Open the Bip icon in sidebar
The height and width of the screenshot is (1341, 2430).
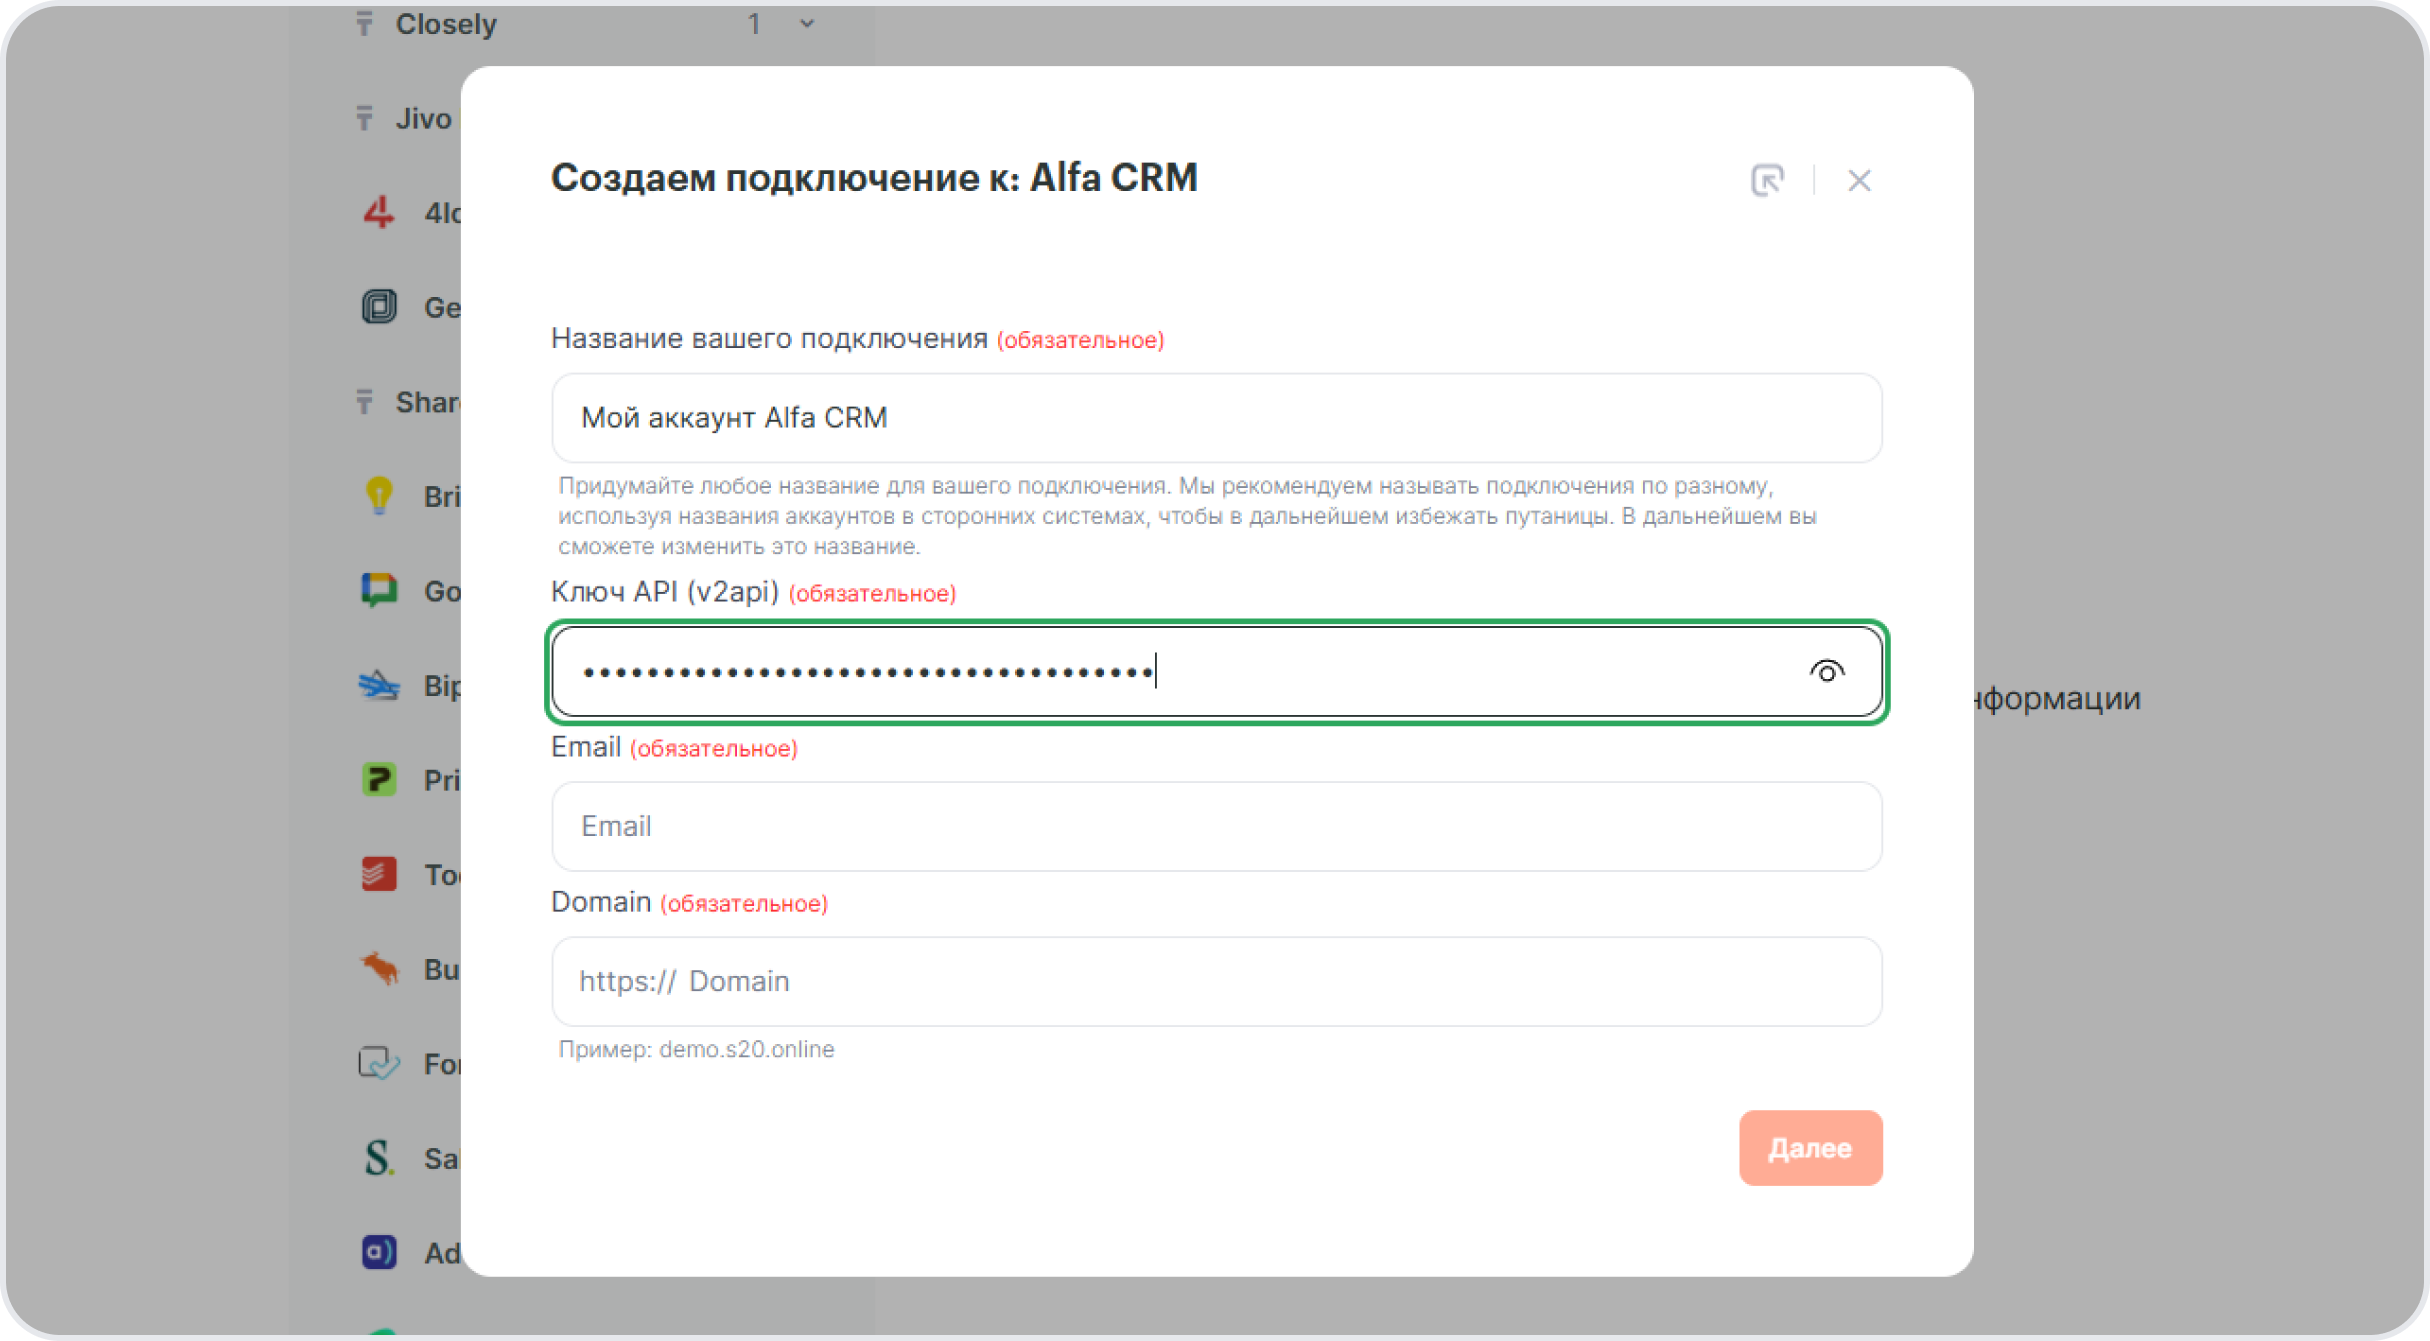point(378,685)
